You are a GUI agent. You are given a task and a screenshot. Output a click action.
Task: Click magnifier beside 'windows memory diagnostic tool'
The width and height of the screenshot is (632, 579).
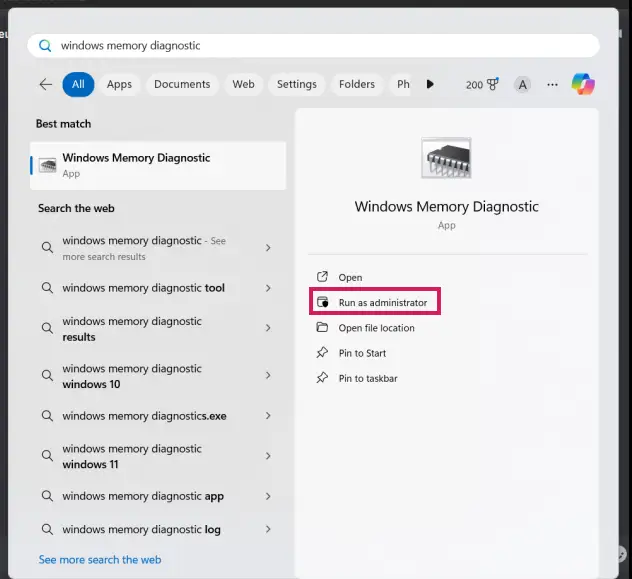[x=47, y=288]
